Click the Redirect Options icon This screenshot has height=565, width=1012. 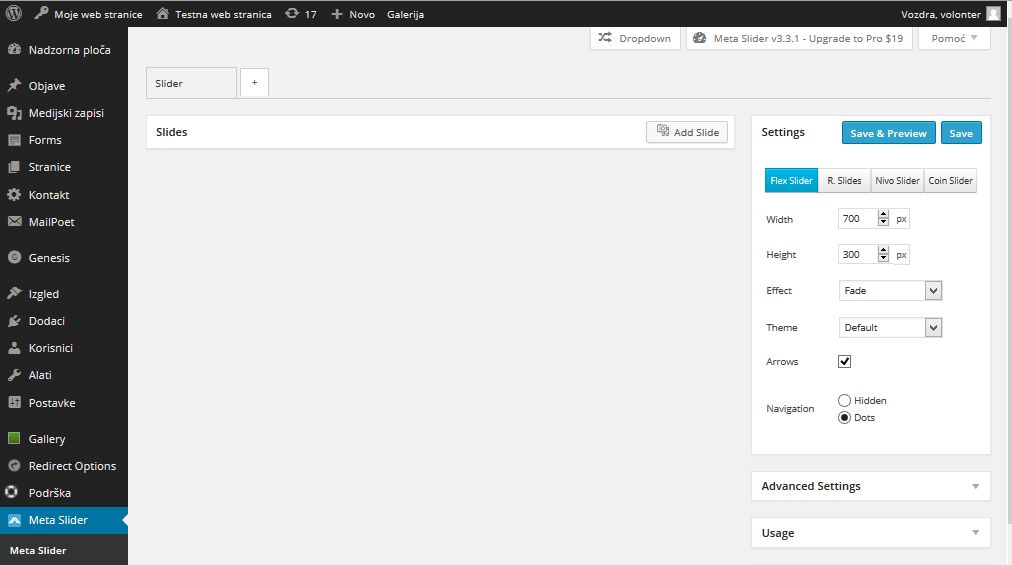pyautogui.click(x=14, y=466)
